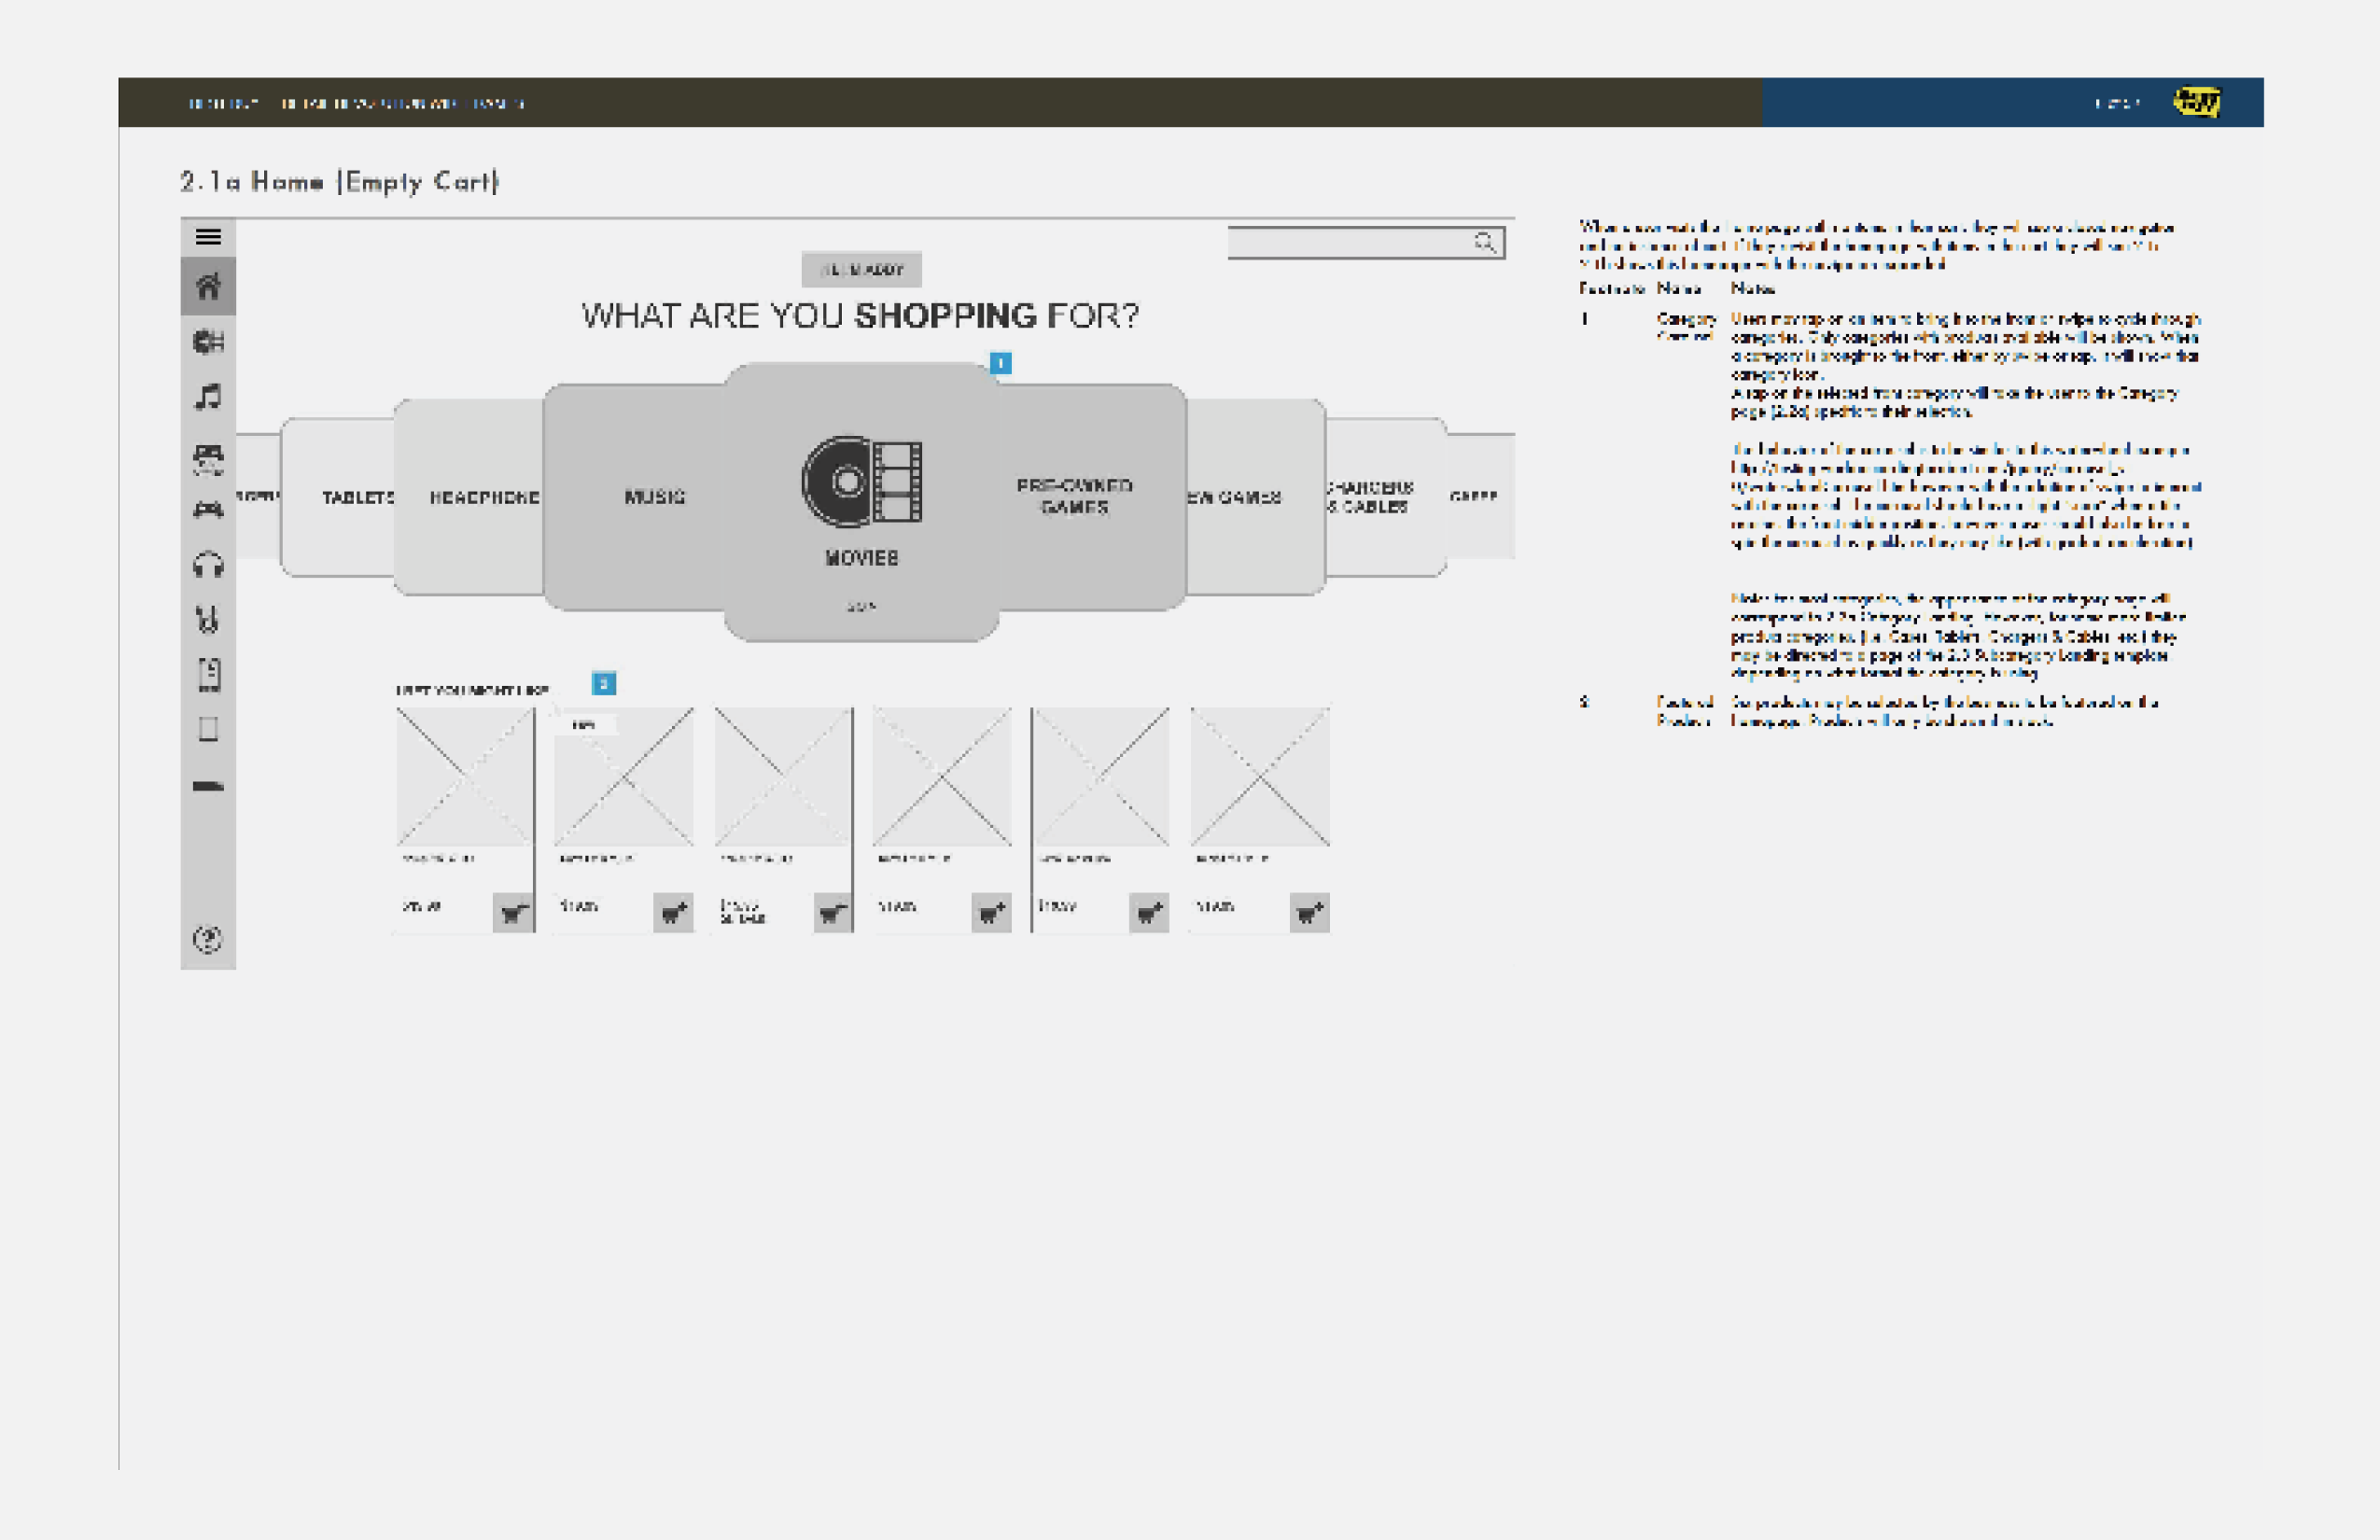Select the Home icon in sidebar
The width and height of the screenshot is (2380, 1540).
point(208,287)
